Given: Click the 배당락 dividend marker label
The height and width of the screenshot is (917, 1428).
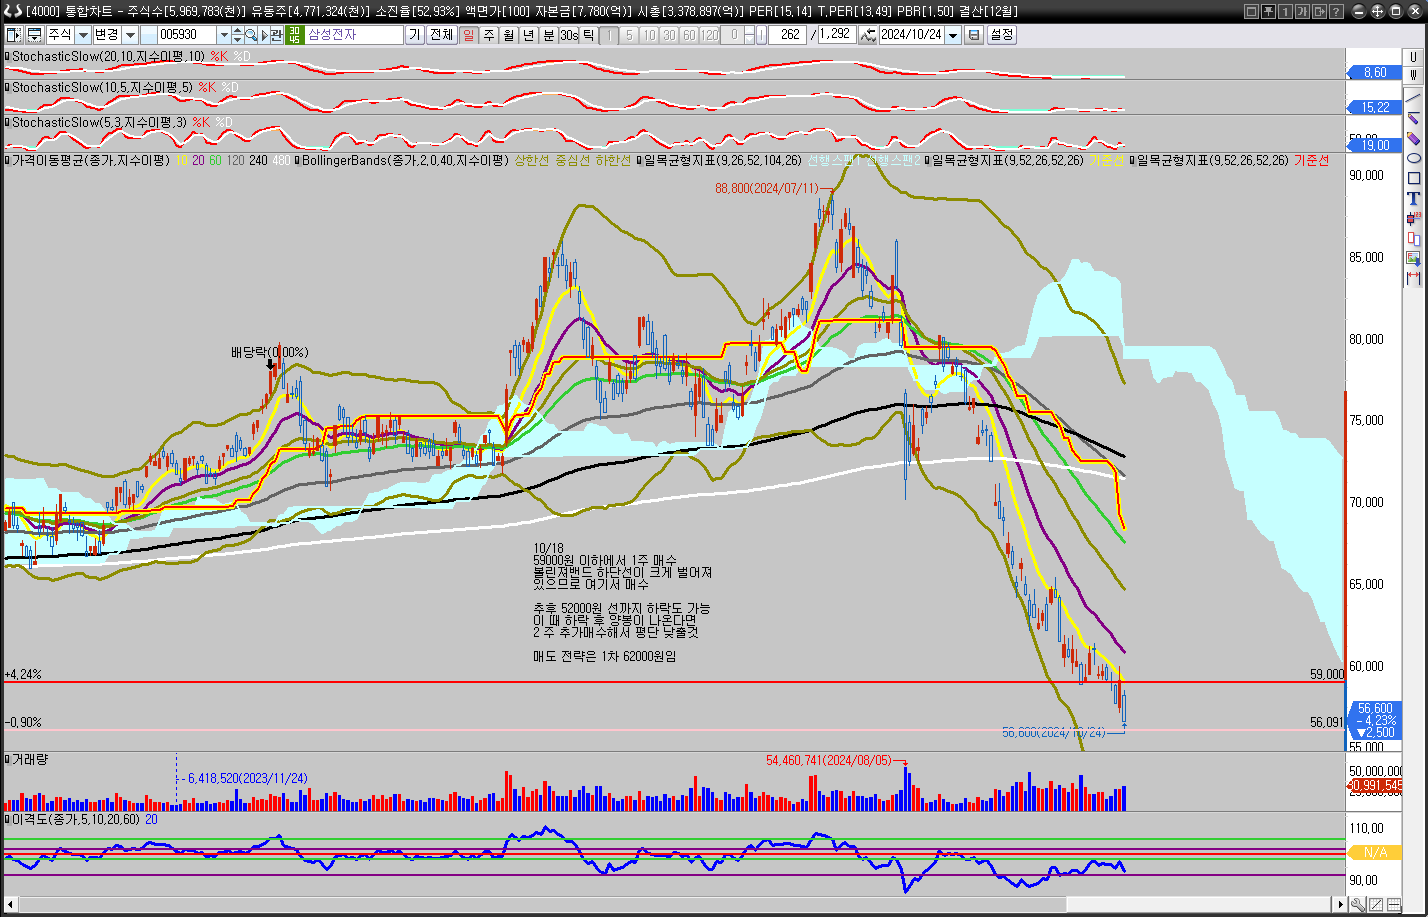Looking at the screenshot, I should 269,352.
